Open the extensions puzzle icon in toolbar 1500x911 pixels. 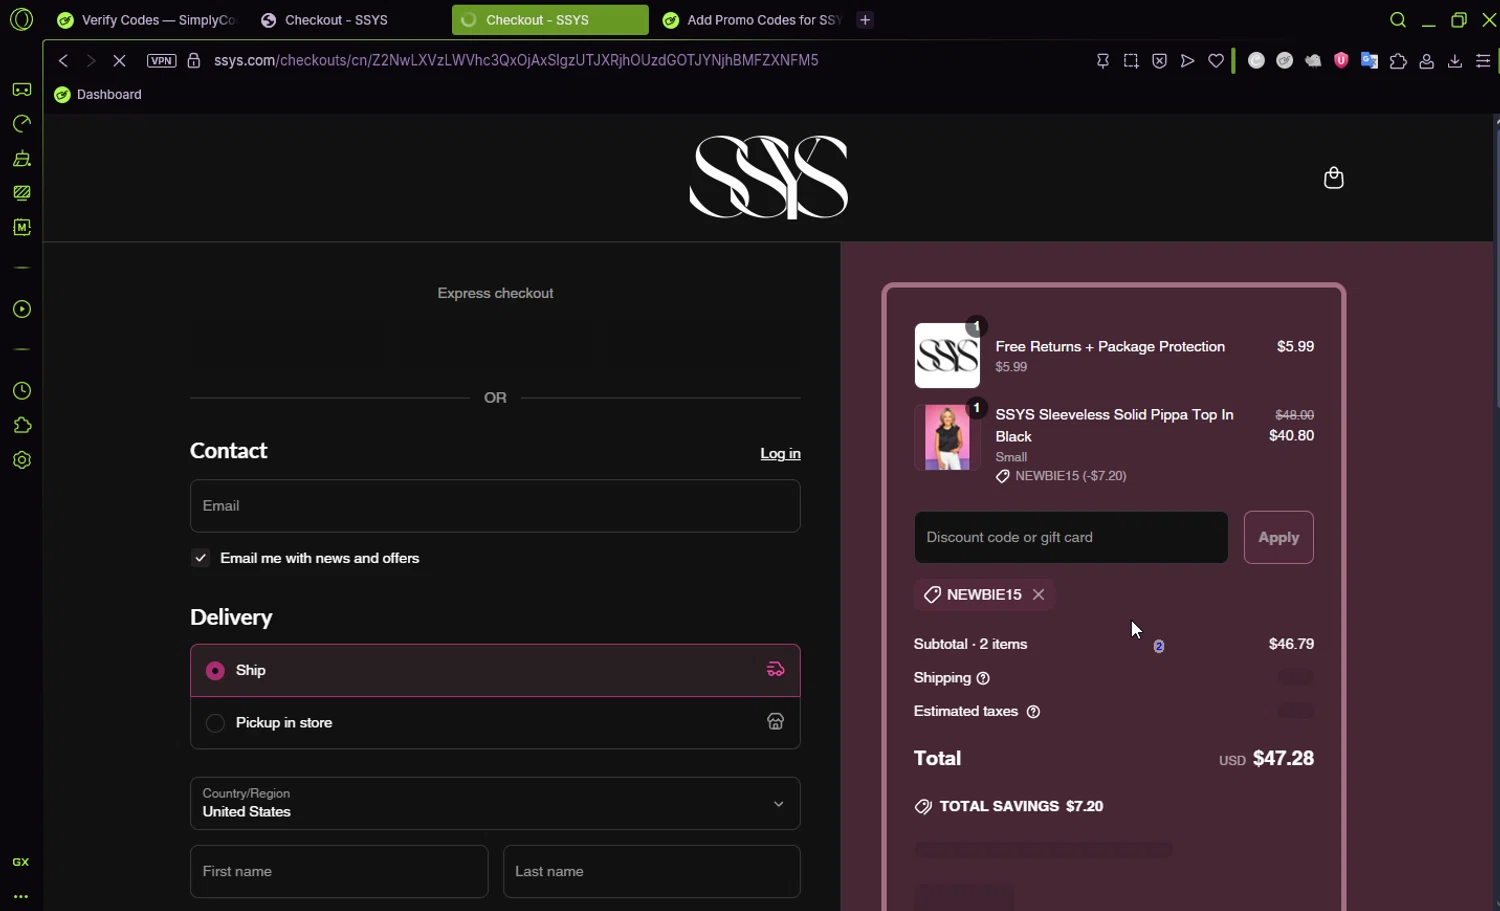point(1398,61)
